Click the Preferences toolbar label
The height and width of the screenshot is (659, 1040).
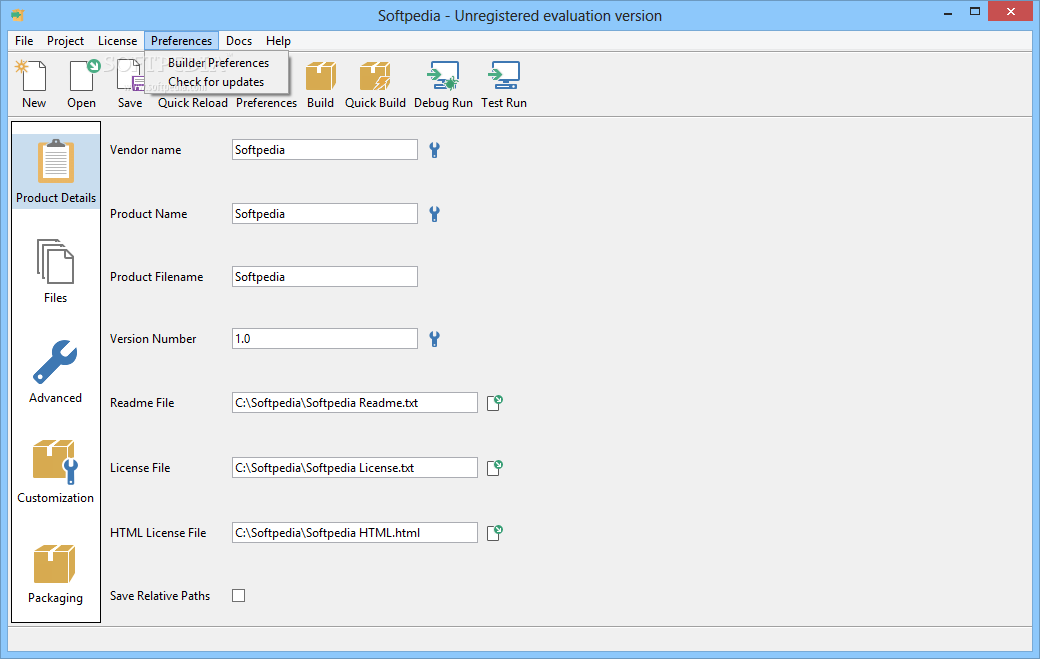[266, 103]
